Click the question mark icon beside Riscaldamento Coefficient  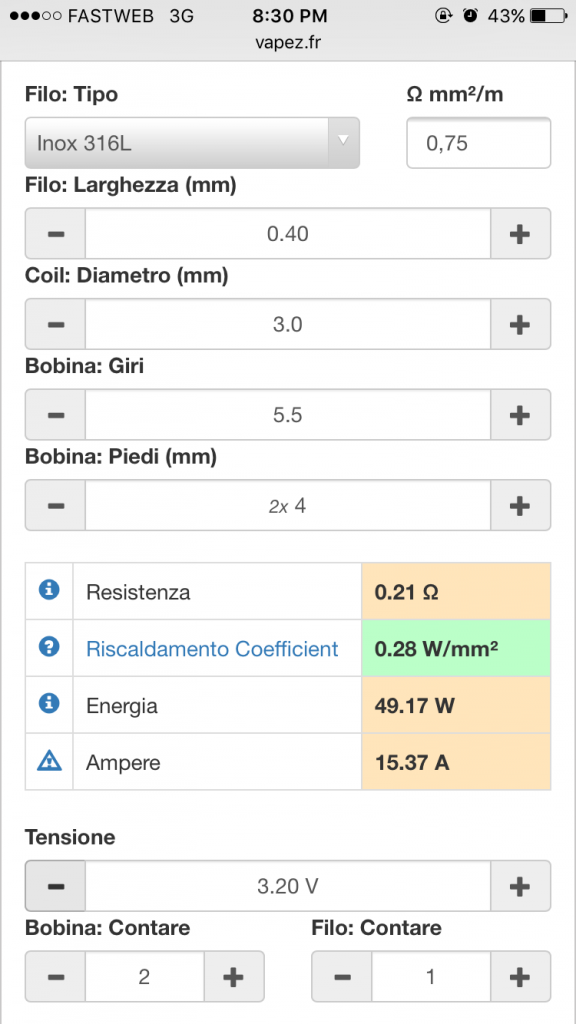[x=49, y=647]
